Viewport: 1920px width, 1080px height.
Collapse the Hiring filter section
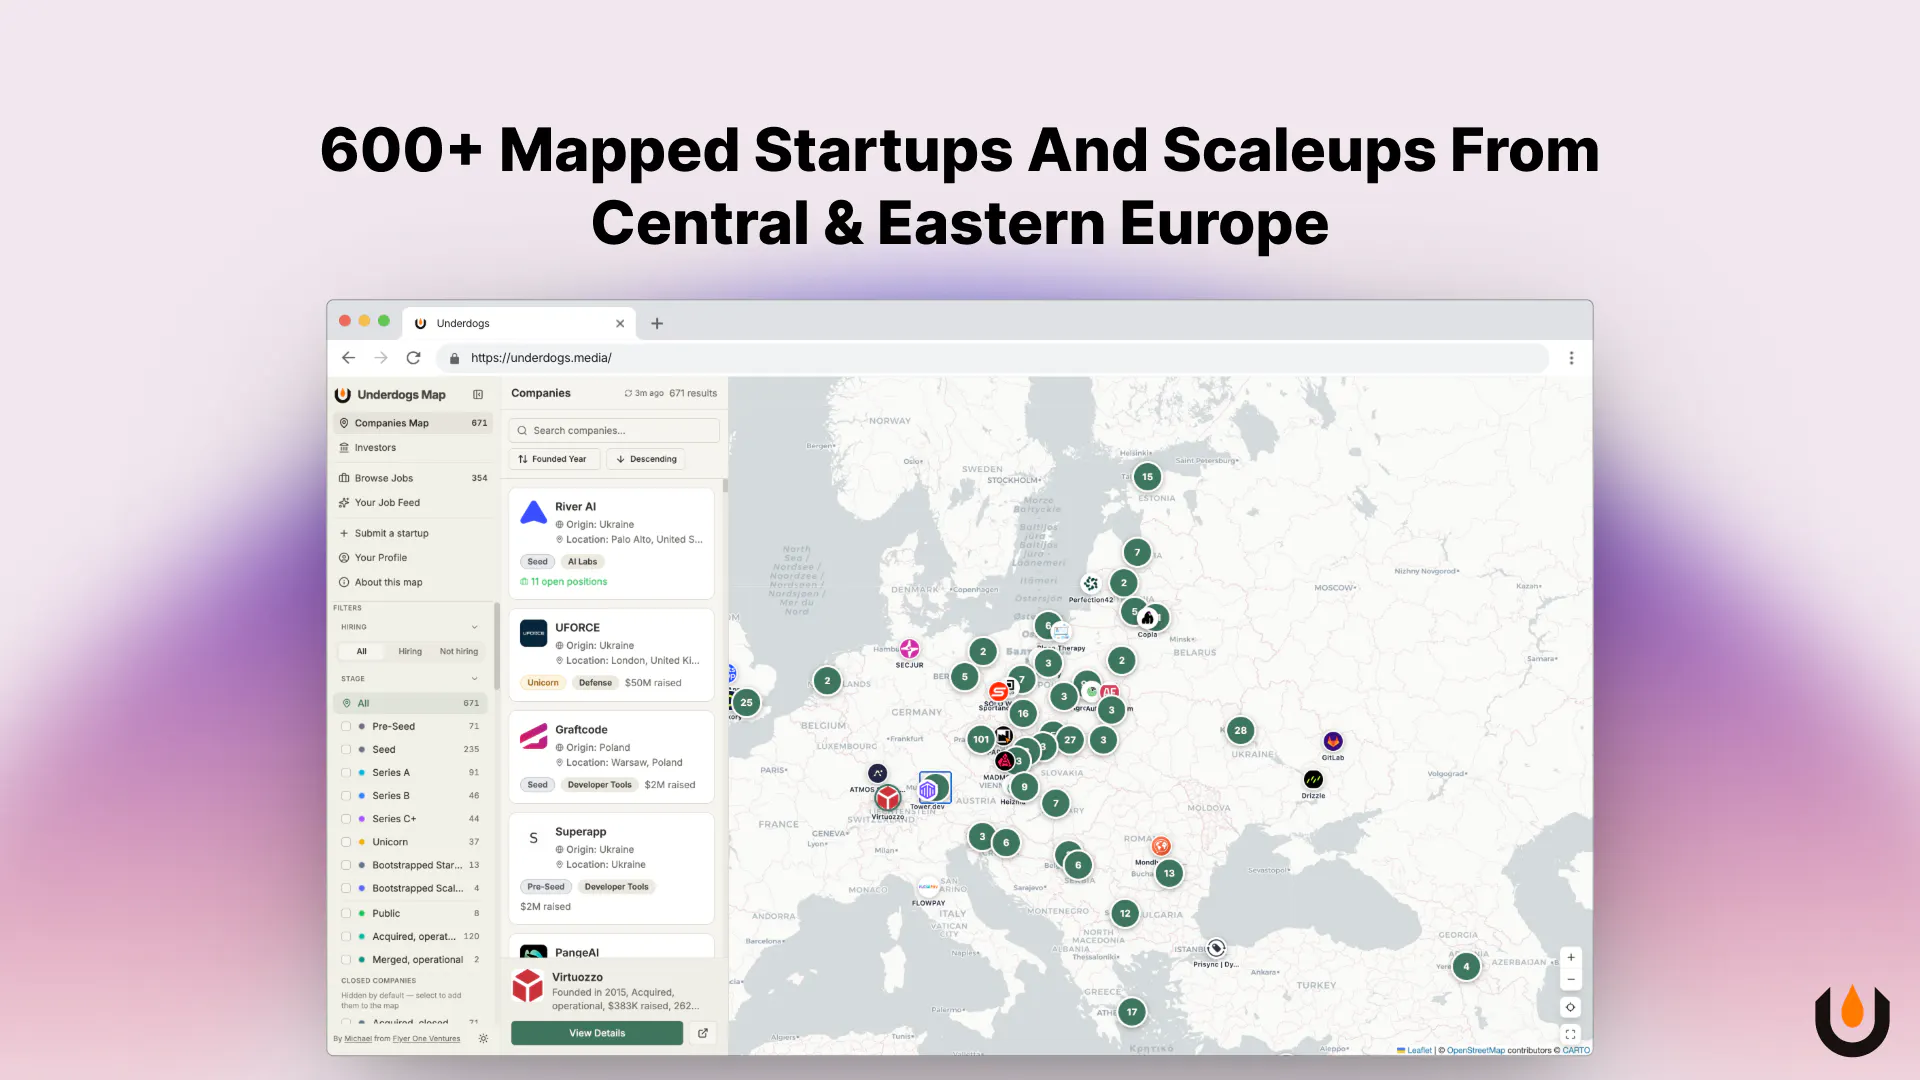(474, 628)
